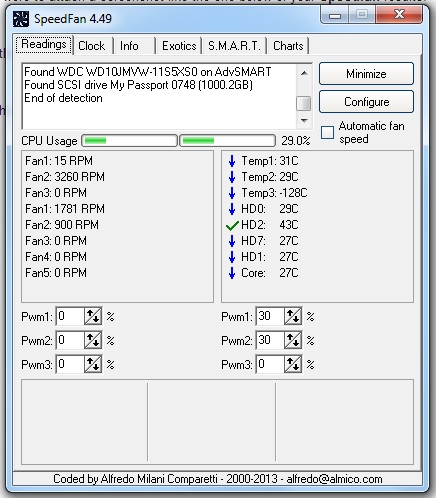
Task: Enable the Automatic fan speed checkbox
Action: pyautogui.click(x=327, y=132)
